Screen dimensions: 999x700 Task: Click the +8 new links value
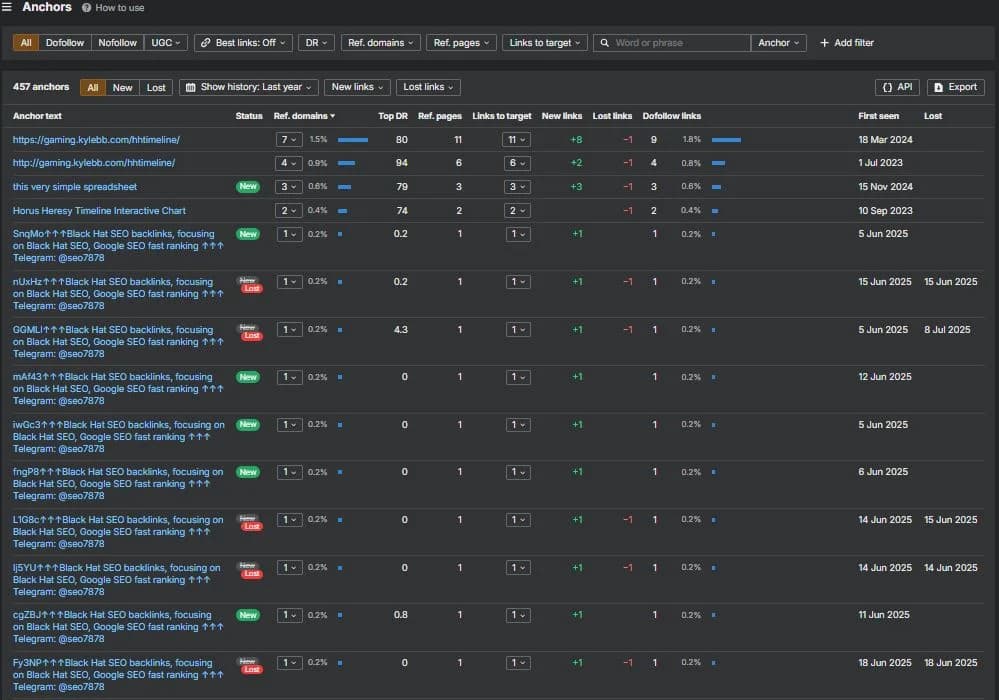576,139
